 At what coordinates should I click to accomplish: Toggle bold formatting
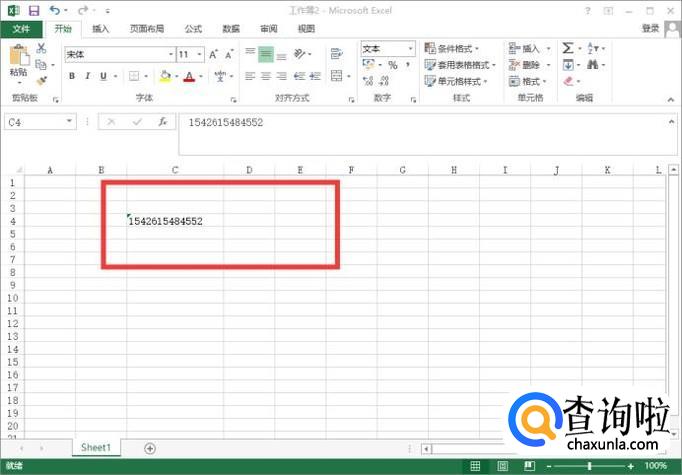tap(72, 76)
